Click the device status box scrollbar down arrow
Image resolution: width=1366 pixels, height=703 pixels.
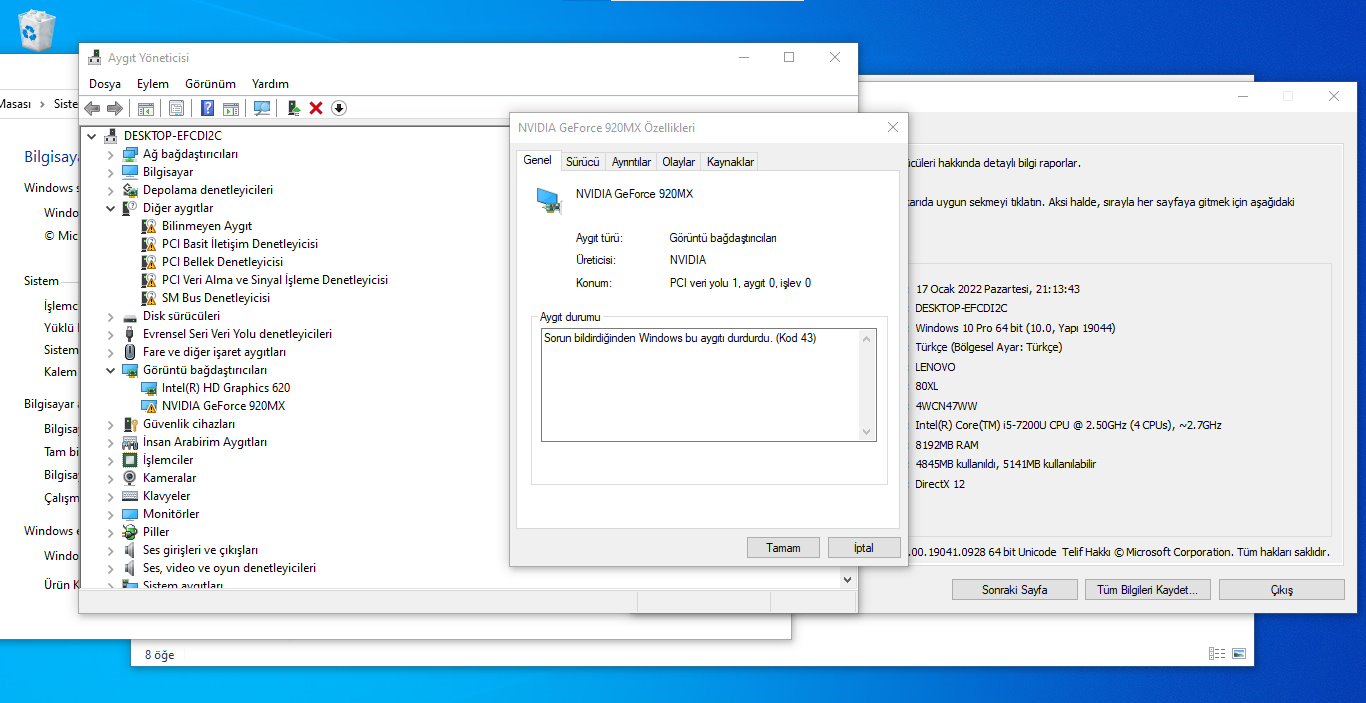tap(867, 432)
